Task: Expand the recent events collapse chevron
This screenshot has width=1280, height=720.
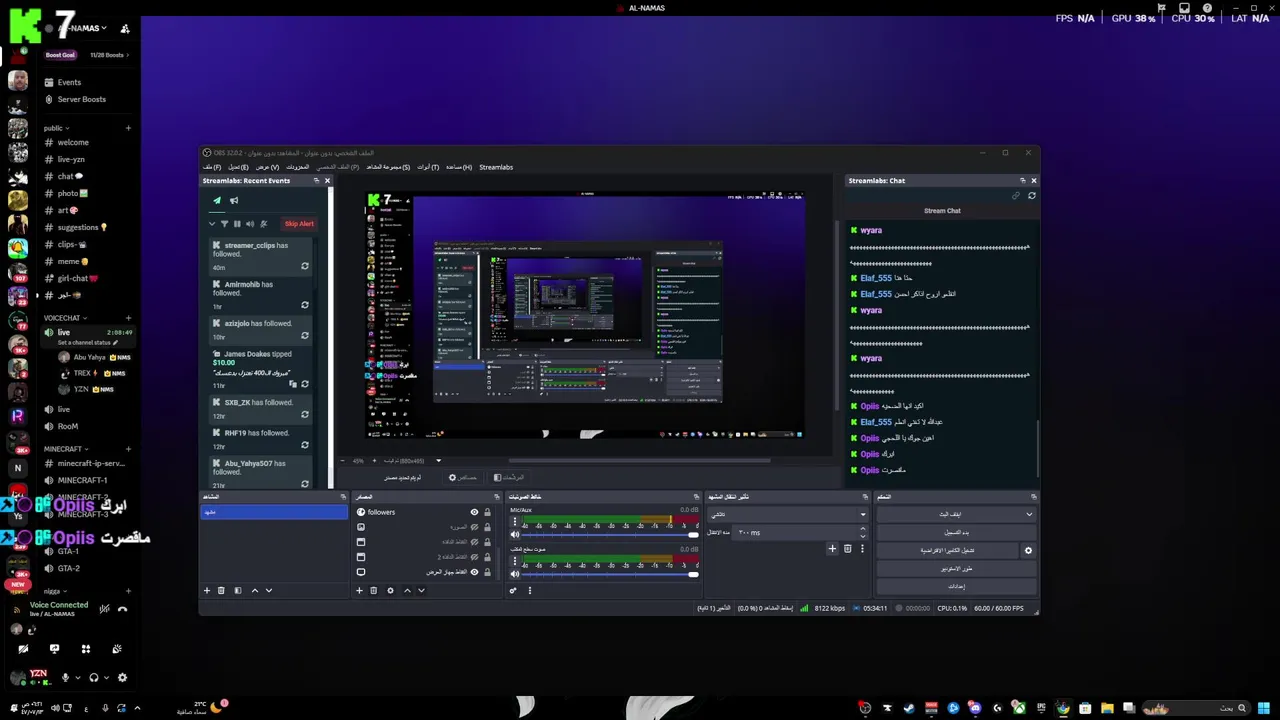Action: (x=212, y=224)
